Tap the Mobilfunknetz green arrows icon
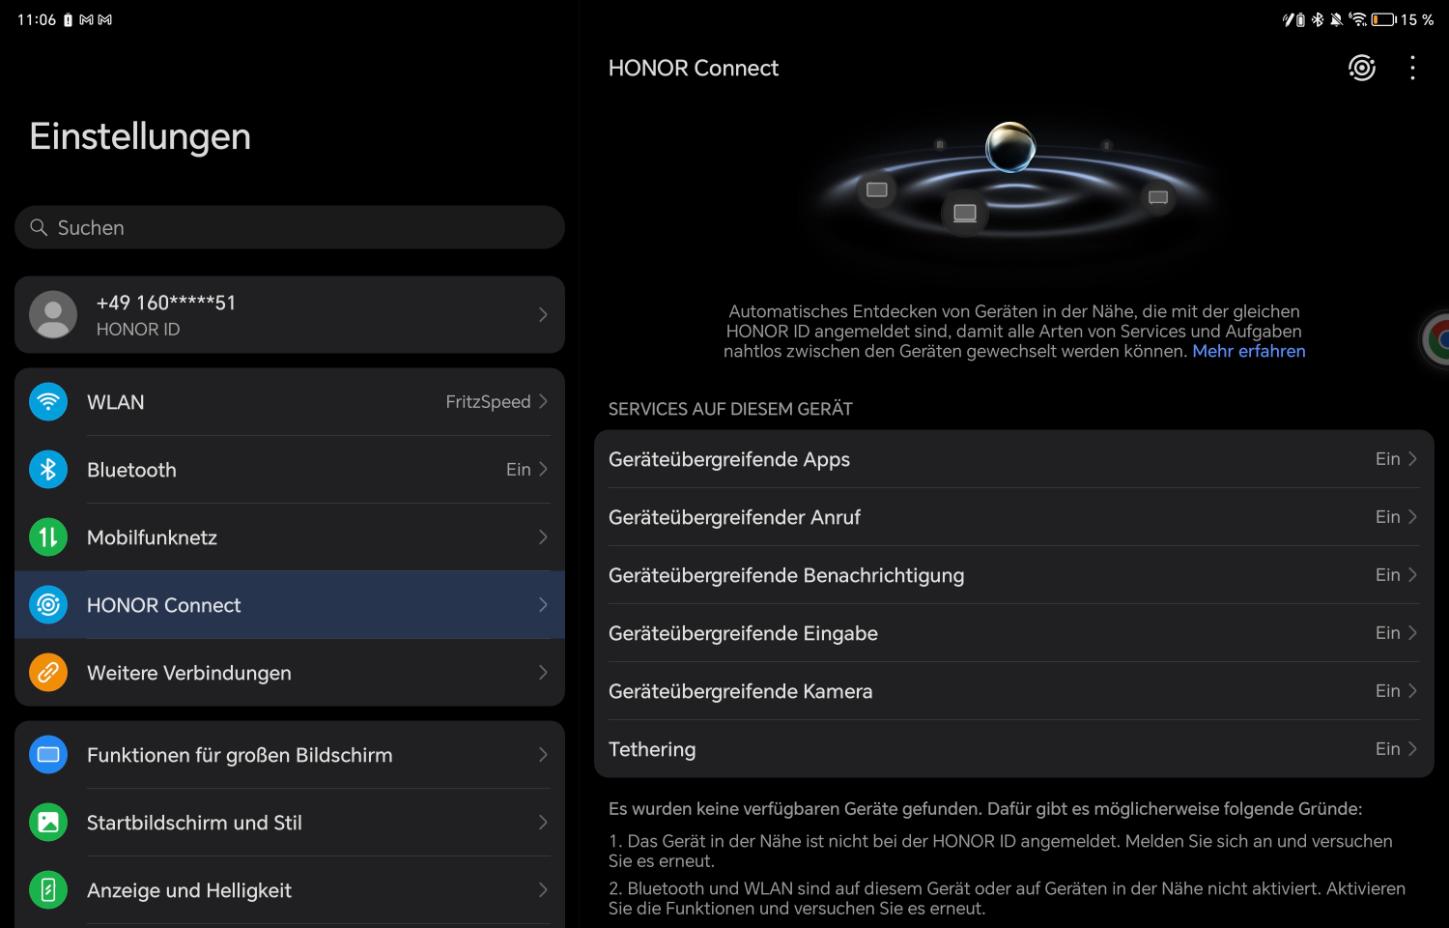 coord(48,537)
